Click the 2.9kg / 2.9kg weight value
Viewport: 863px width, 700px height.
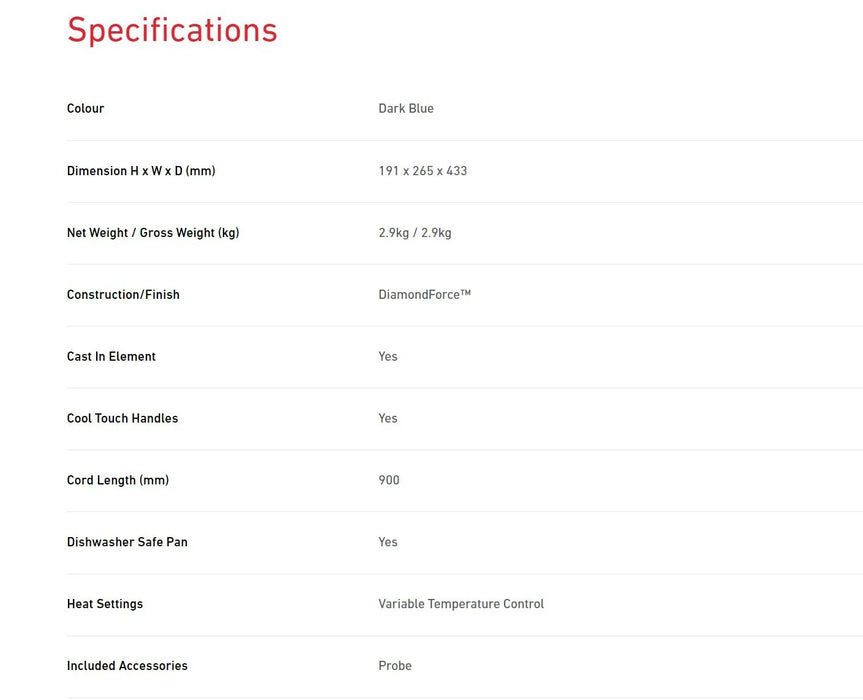415,233
